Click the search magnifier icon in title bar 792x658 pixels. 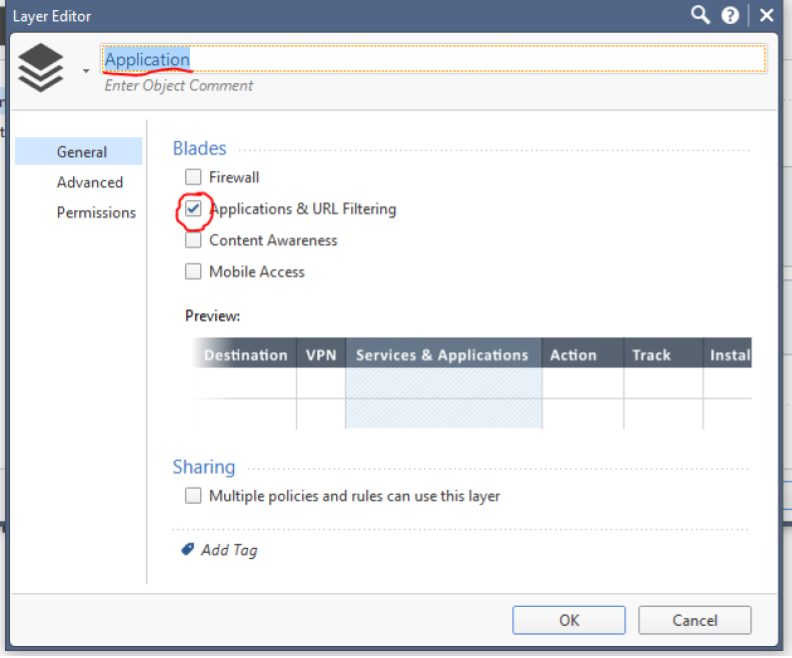[x=700, y=15]
